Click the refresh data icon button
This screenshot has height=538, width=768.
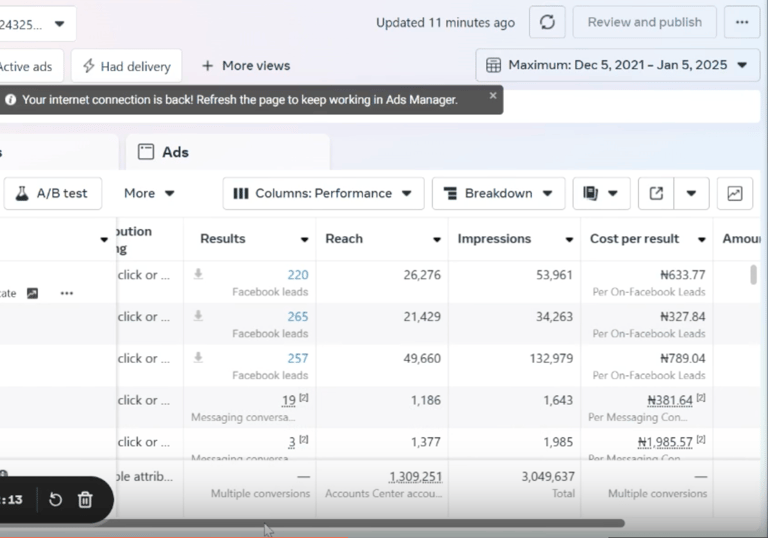pyautogui.click(x=547, y=22)
